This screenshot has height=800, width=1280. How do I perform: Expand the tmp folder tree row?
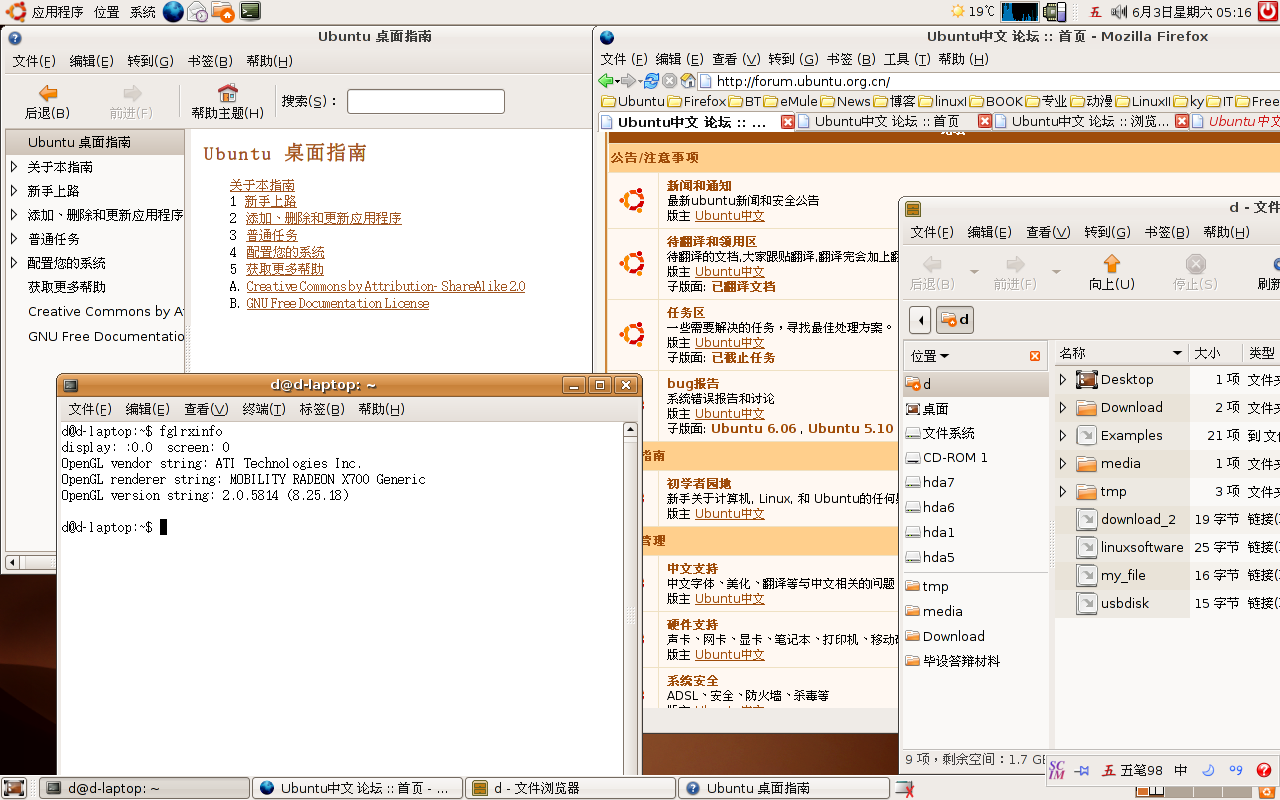pos(1063,491)
